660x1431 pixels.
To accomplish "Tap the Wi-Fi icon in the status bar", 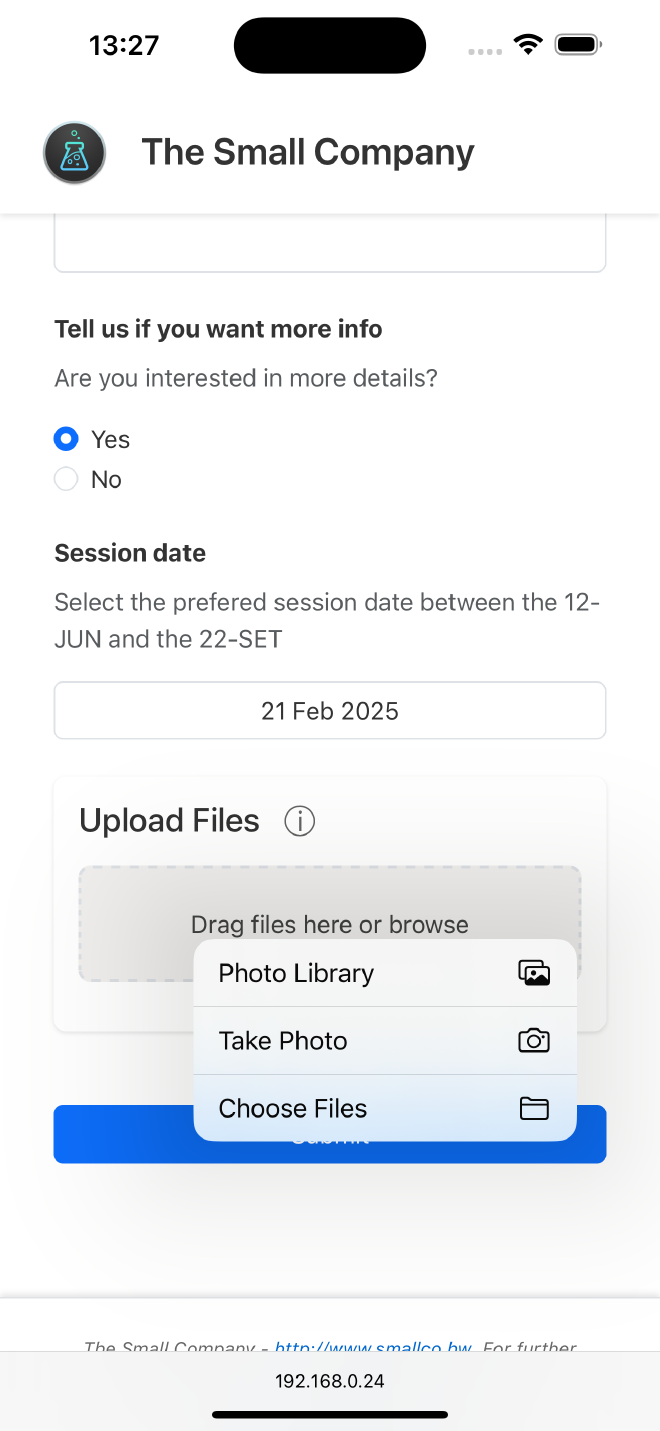I will [x=528, y=44].
